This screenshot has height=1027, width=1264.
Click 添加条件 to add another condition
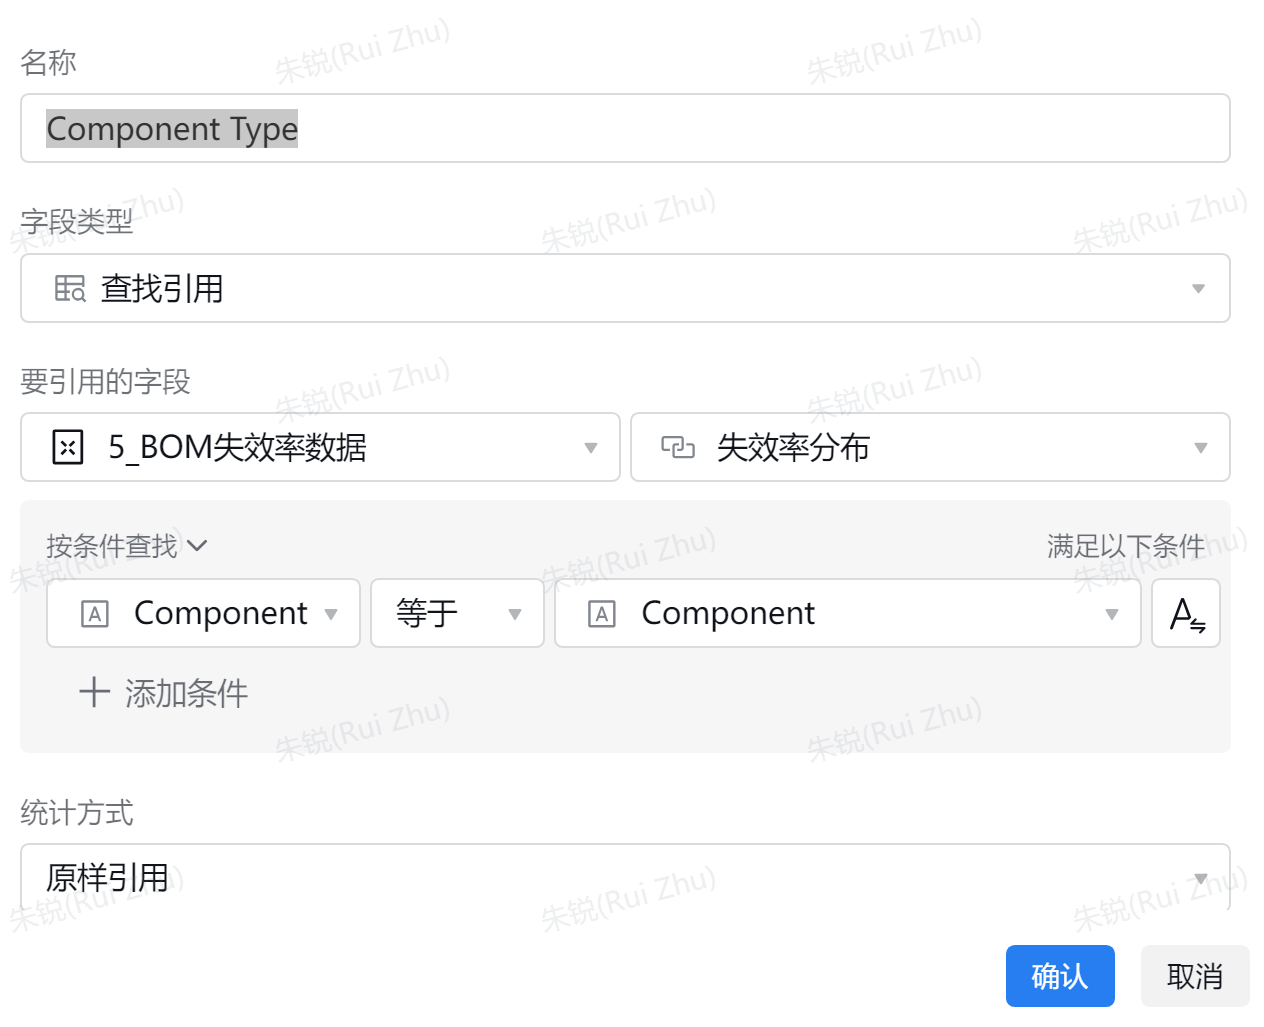coord(183,693)
